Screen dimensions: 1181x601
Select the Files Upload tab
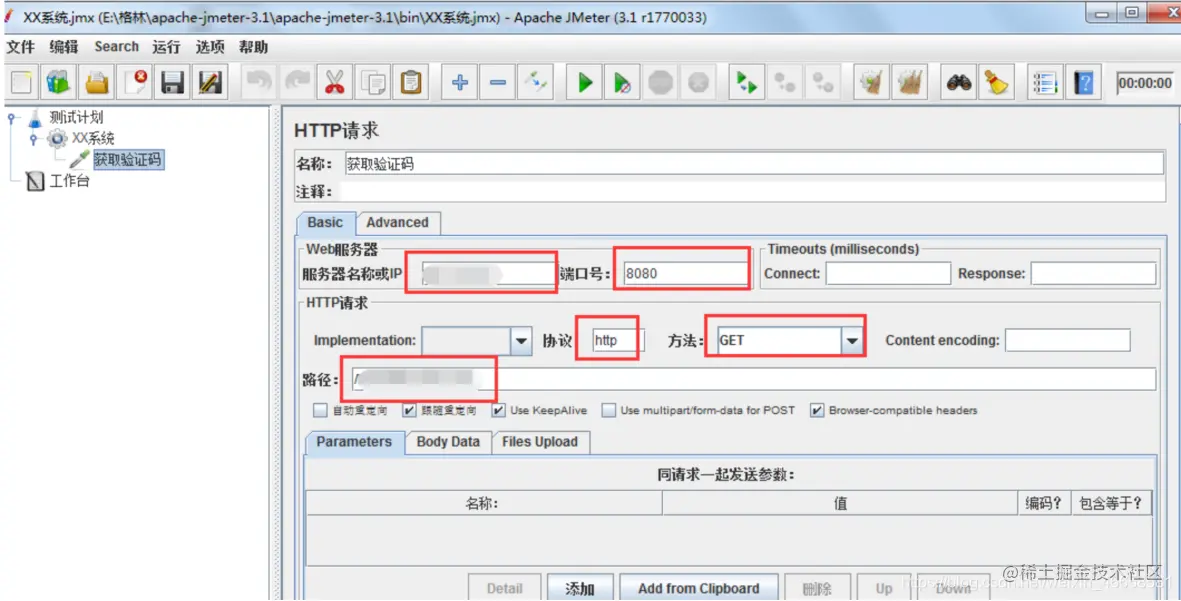point(540,442)
